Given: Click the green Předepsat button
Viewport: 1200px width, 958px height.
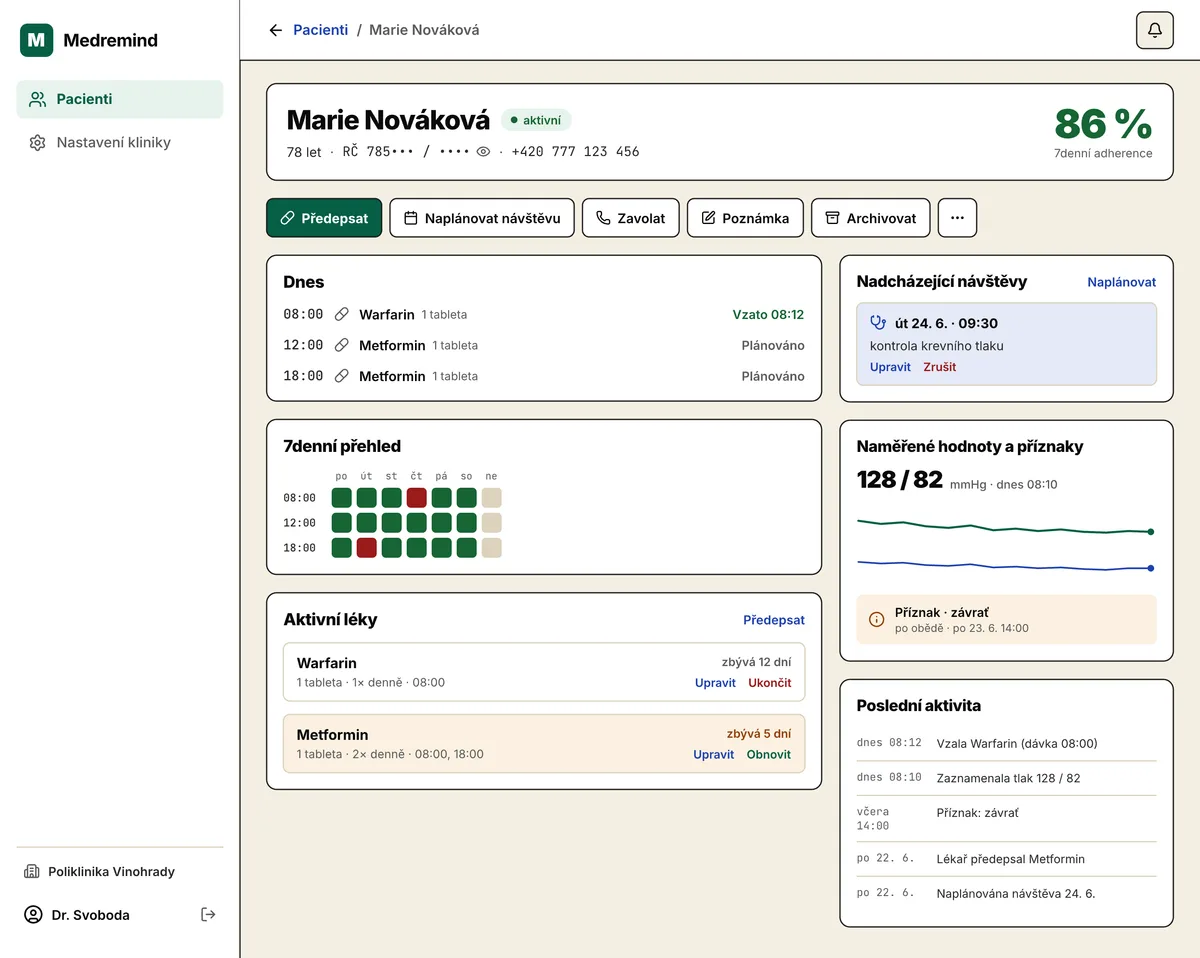Looking at the screenshot, I should point(324,218).
